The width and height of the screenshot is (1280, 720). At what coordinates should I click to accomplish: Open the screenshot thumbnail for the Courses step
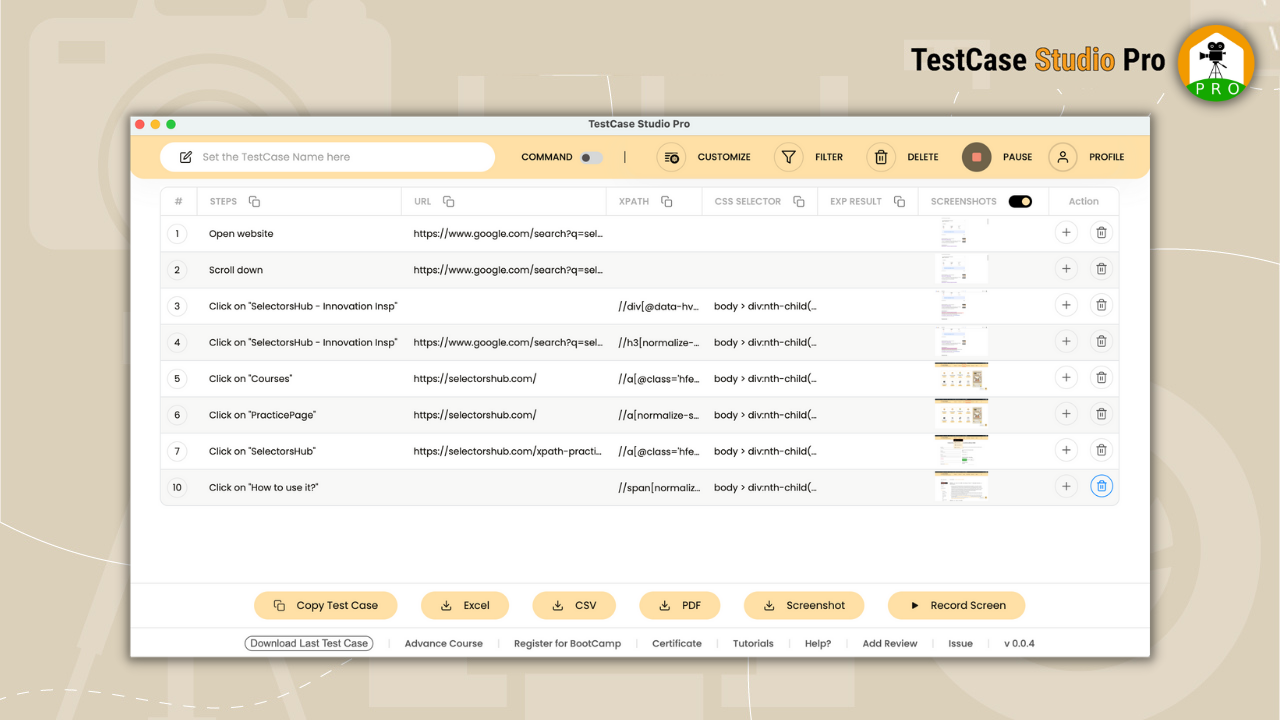coord(961,378)
